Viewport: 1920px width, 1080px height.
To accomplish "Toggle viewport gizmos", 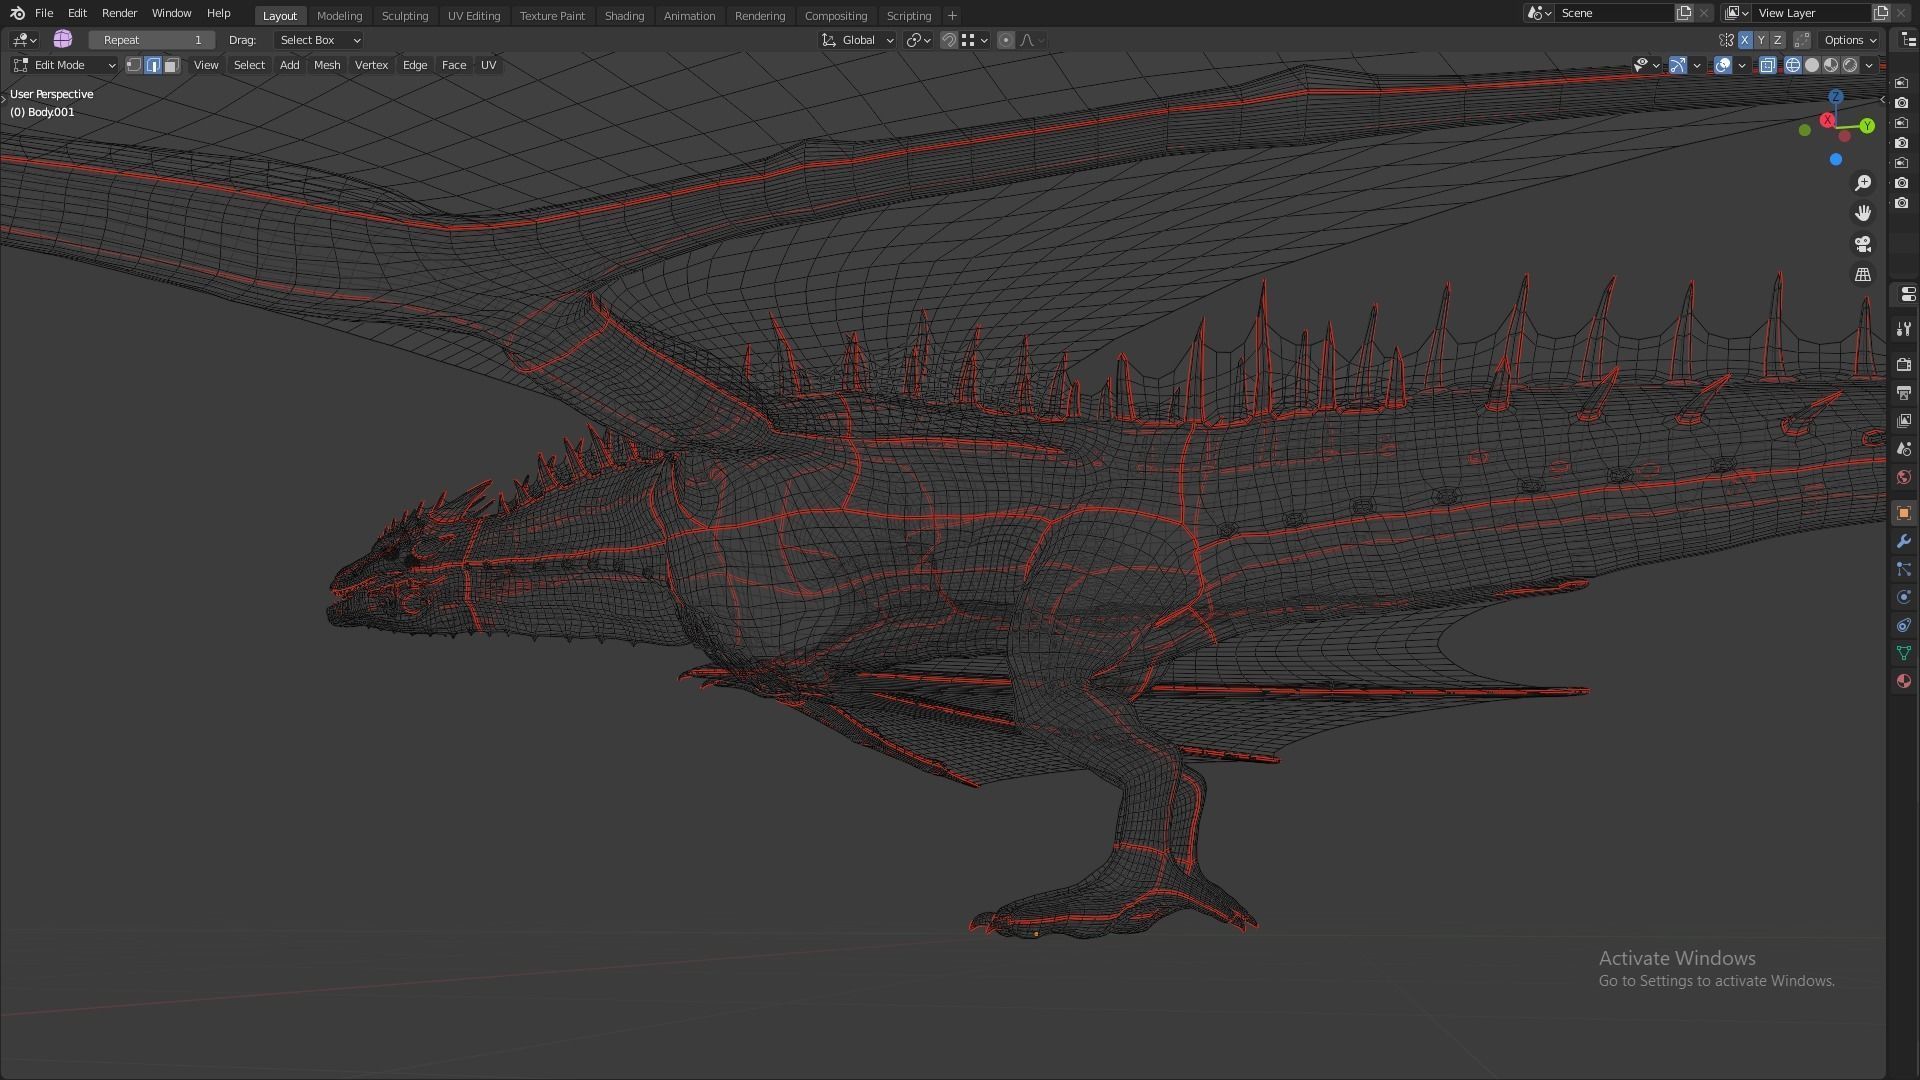I will 1677,65.
